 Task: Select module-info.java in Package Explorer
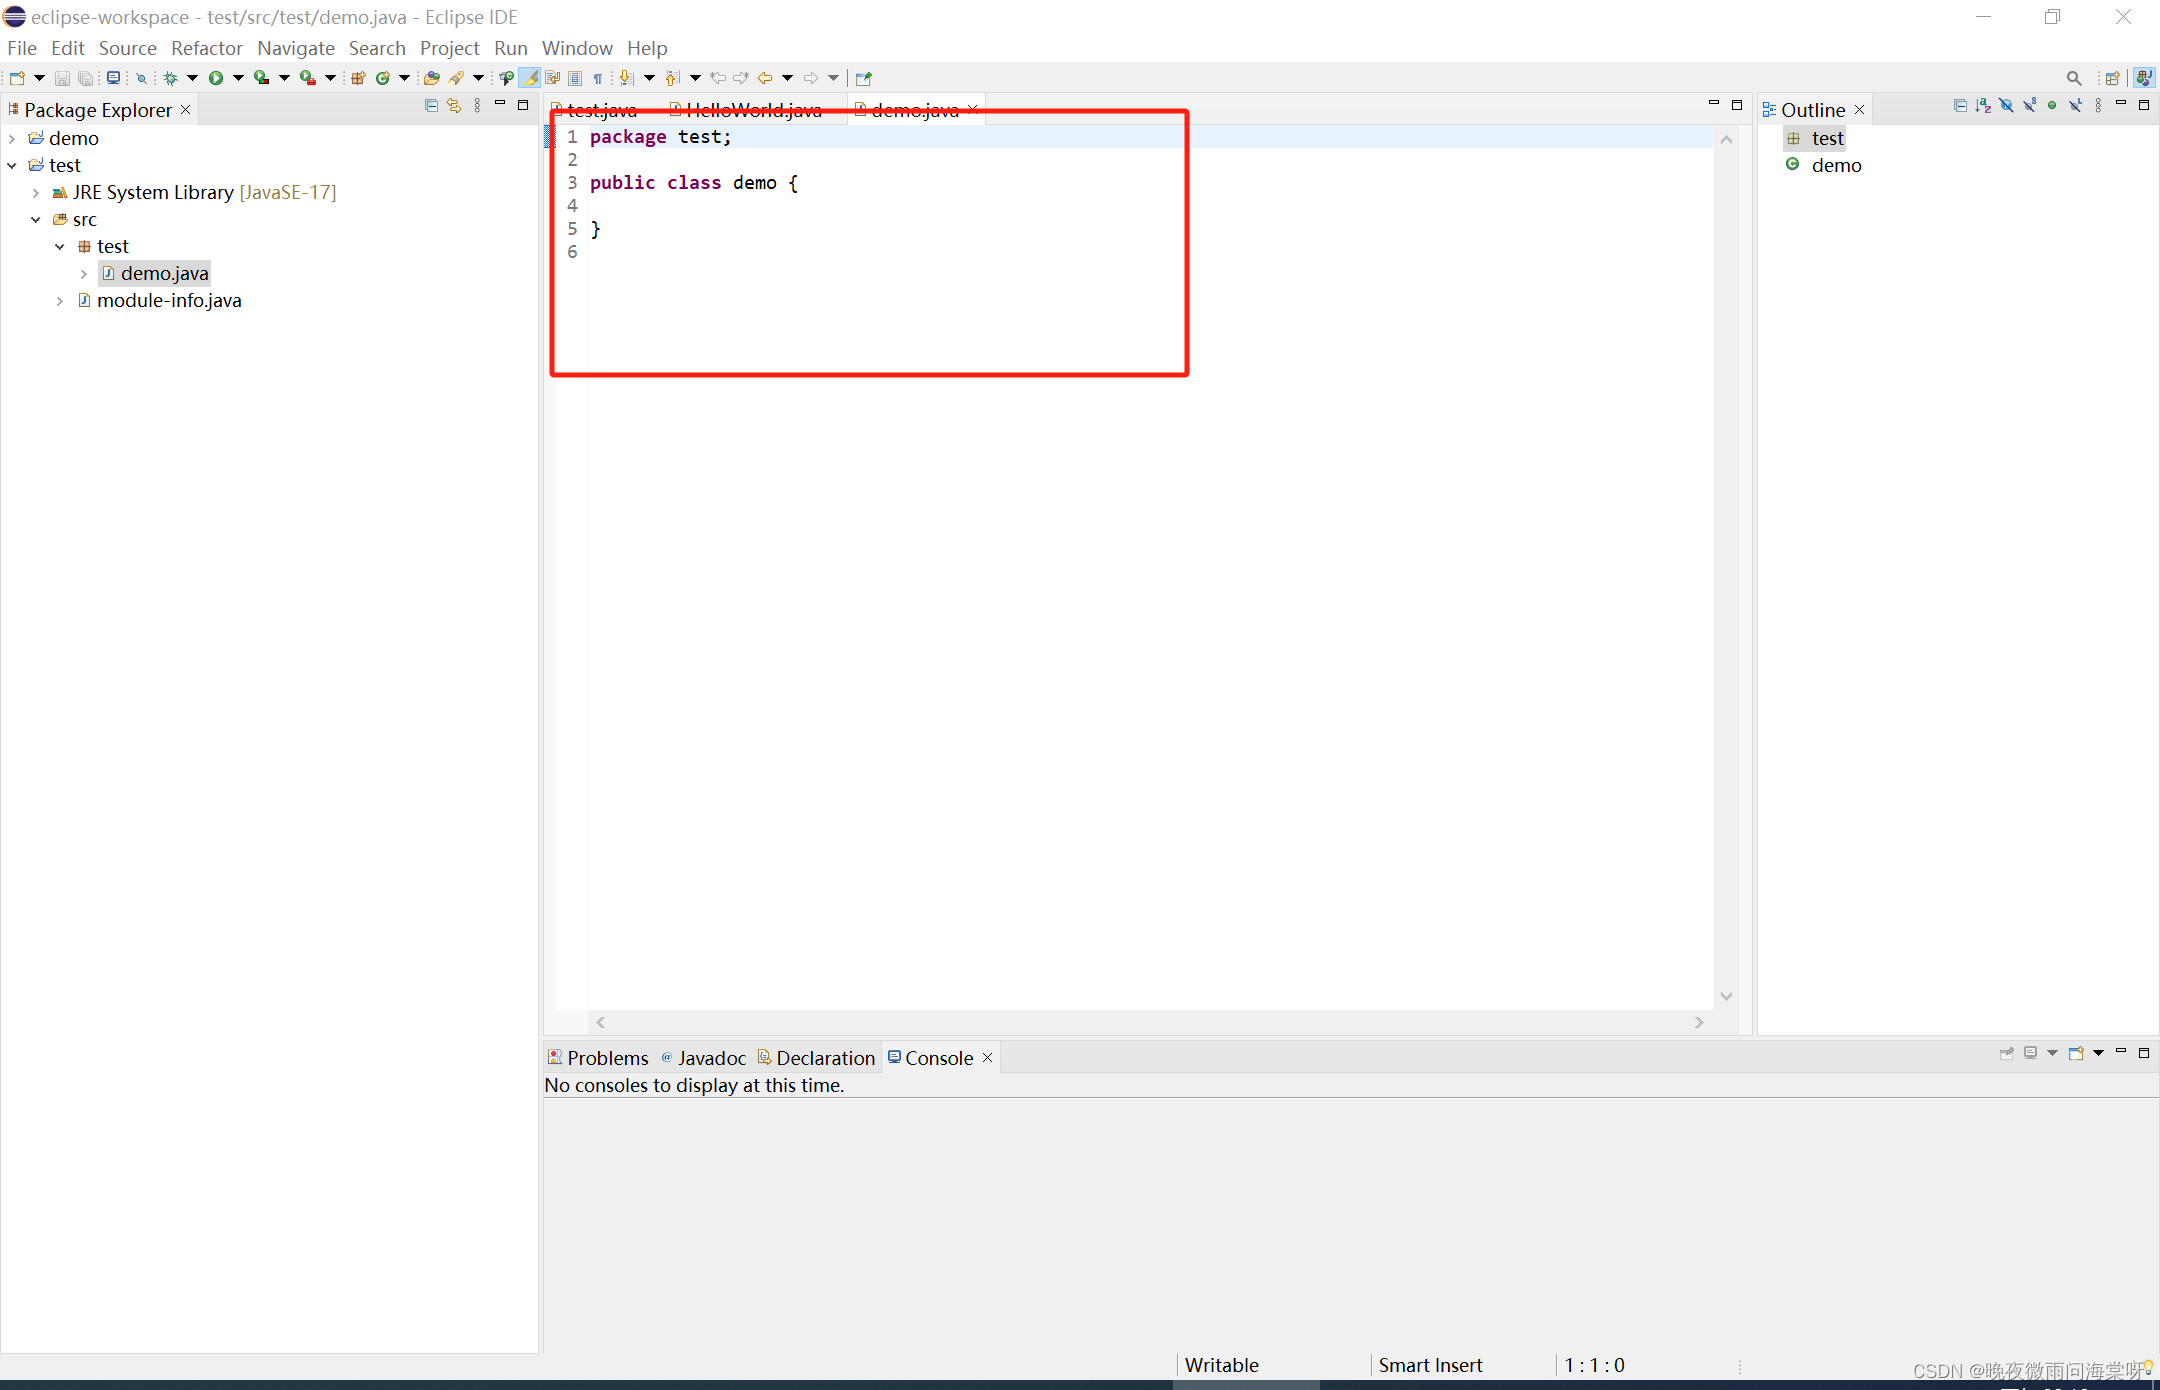[168, 300]
